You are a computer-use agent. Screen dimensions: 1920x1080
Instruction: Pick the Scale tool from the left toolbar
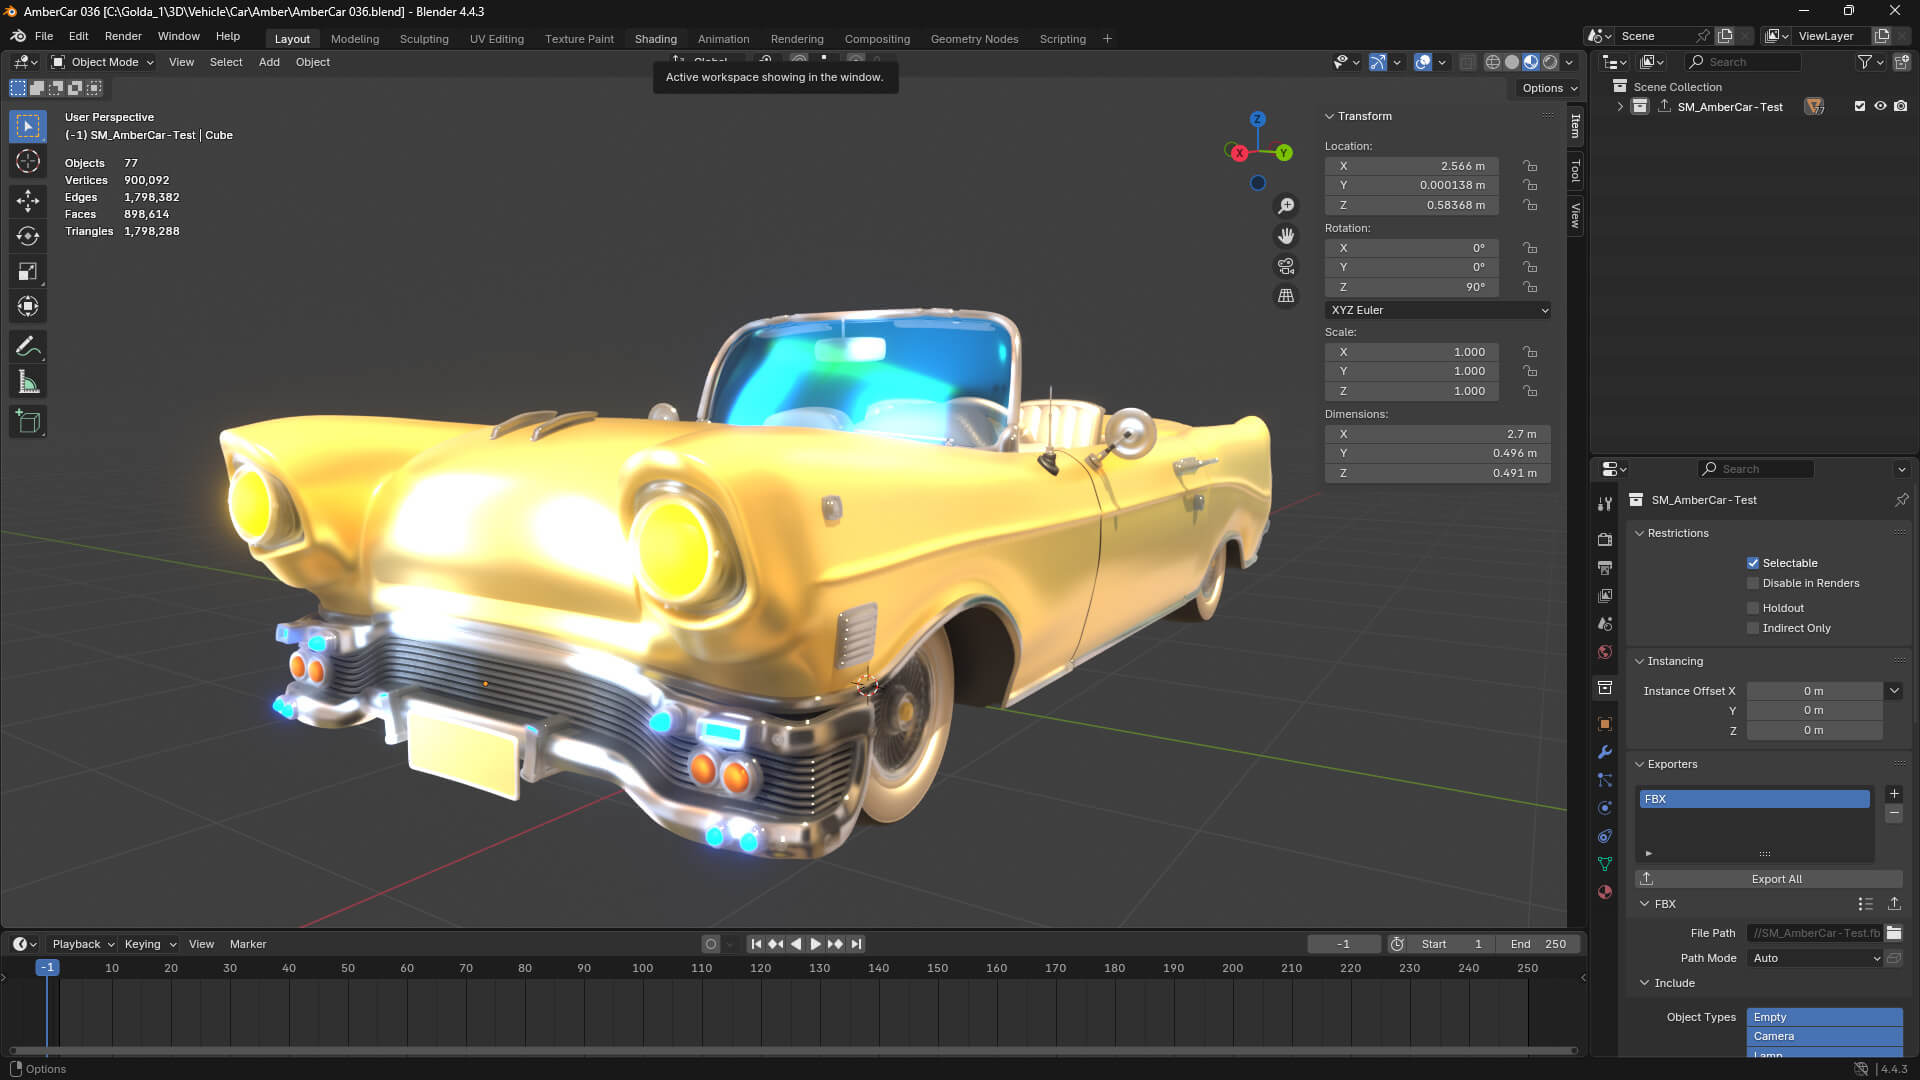tap(27, 271)
